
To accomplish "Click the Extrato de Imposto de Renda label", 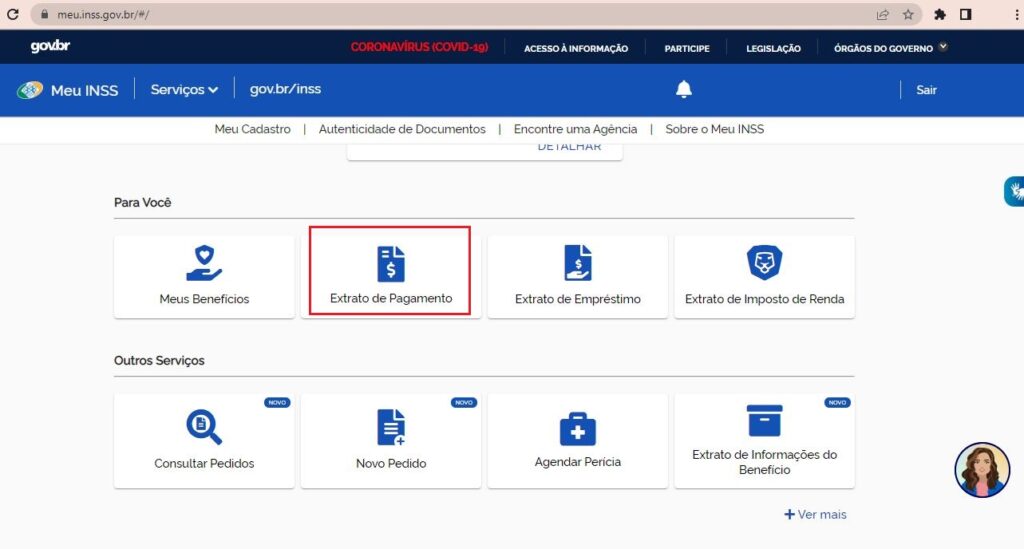I will [764, 299].
